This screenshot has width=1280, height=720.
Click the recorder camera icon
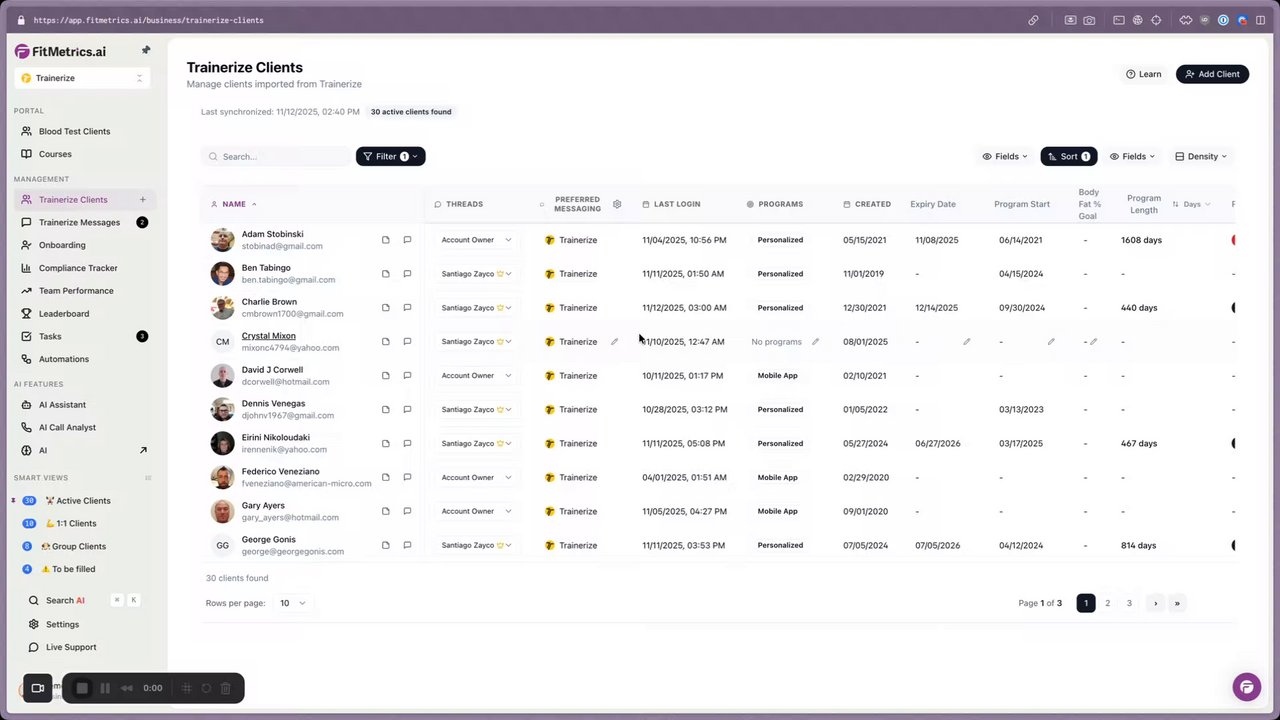37,688
